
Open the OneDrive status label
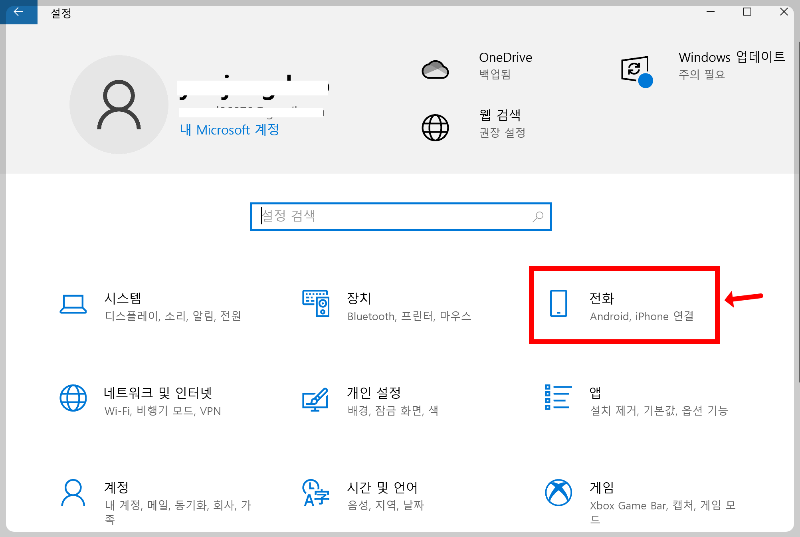coord(506,58)
